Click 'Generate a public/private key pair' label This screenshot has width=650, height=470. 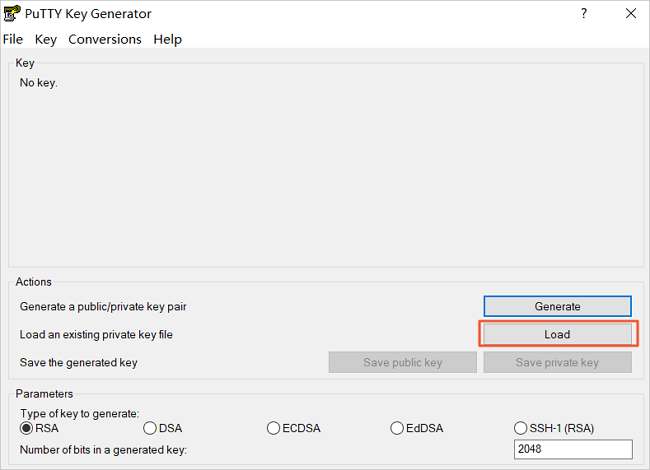pos(103,307)
